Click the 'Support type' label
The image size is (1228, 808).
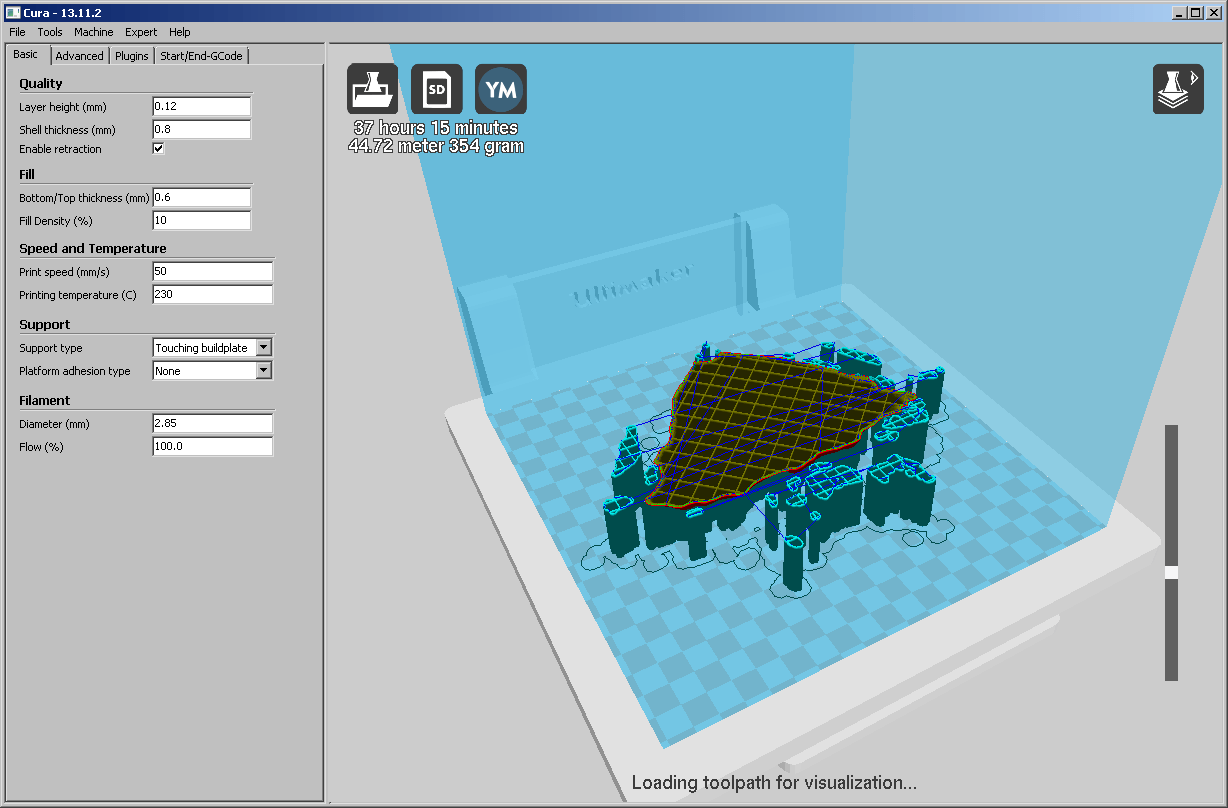pyautogui.click(x=51, y=348)
